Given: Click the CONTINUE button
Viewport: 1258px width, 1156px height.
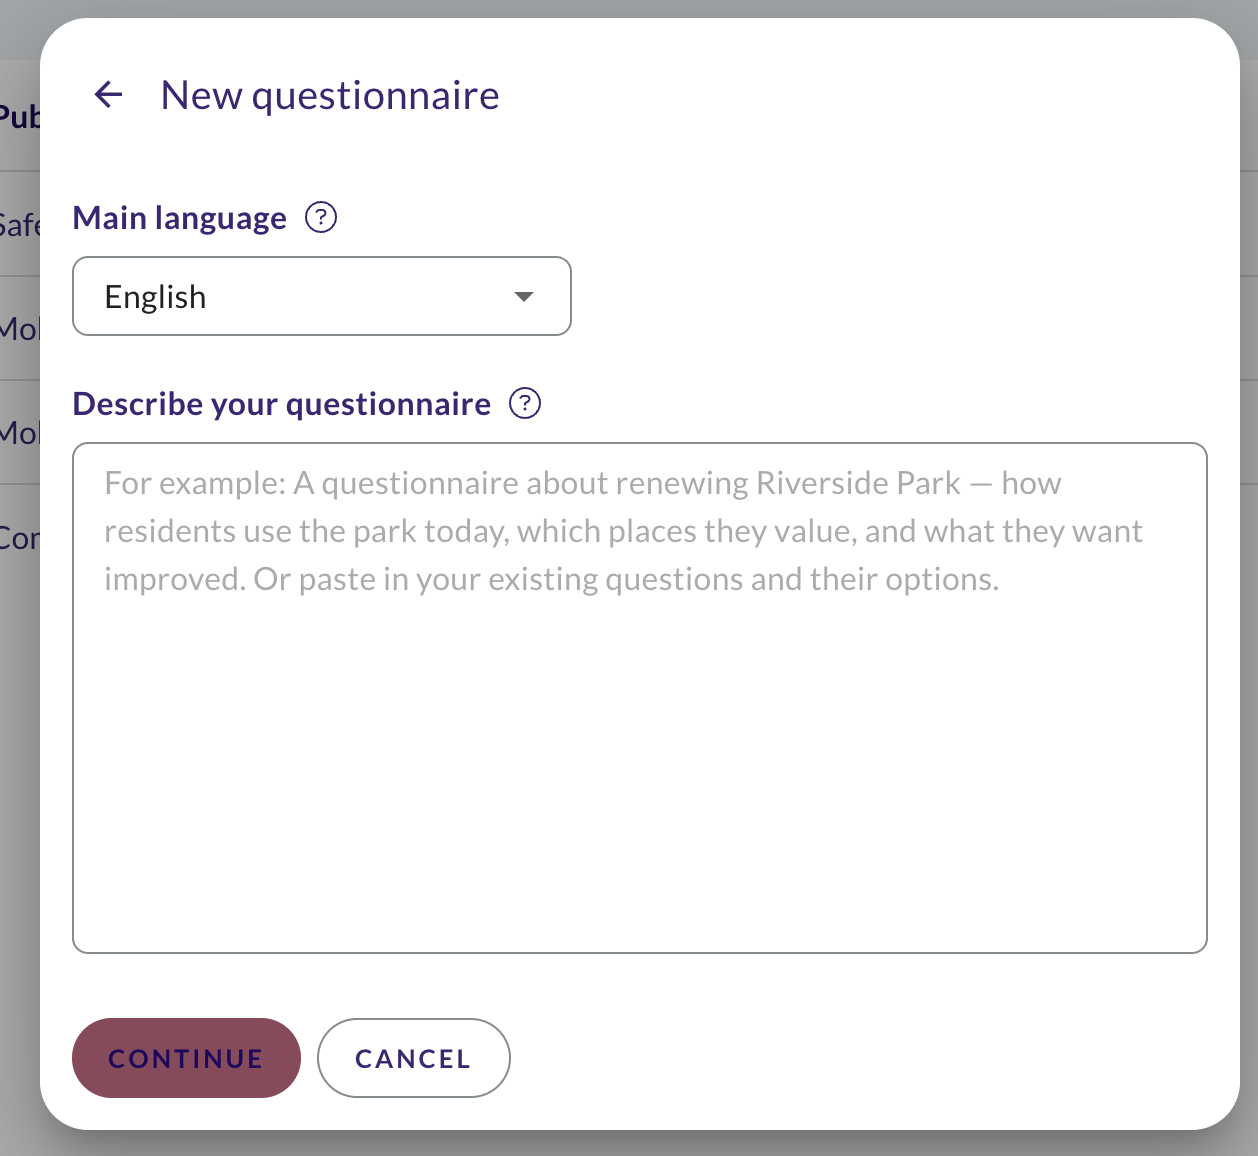Looking at the screenshot, I should [186, 1058].
